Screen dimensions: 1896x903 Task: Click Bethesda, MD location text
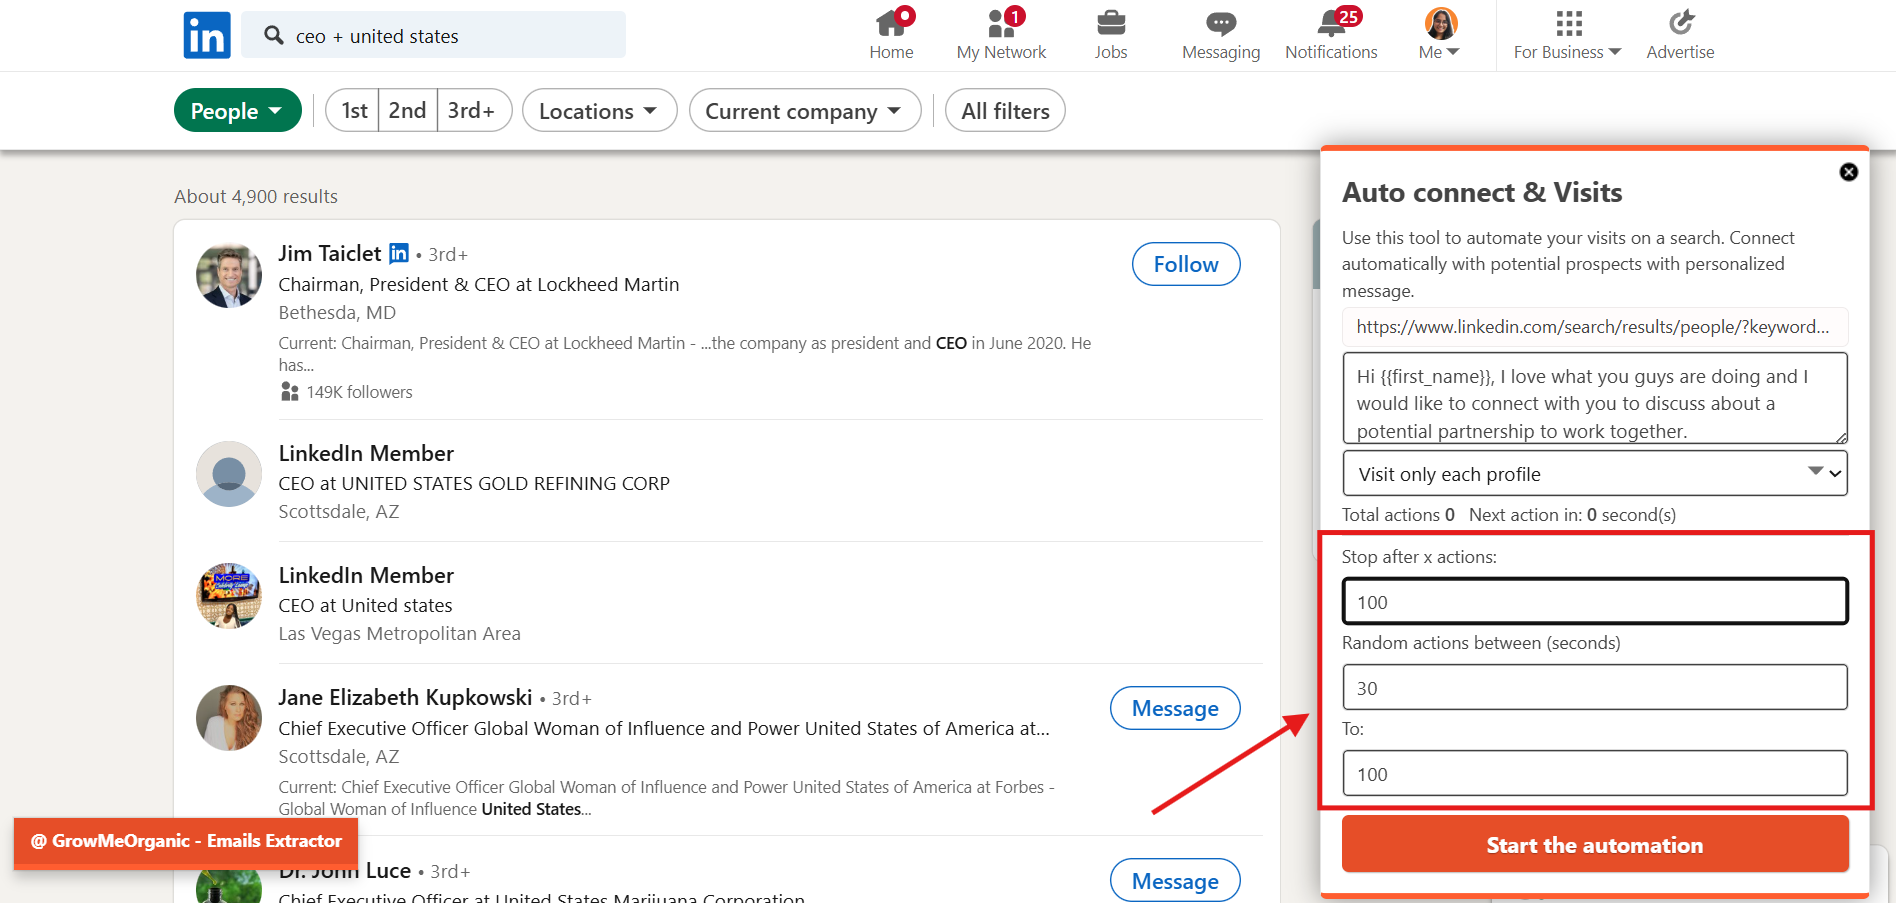(x=337, y=312)
